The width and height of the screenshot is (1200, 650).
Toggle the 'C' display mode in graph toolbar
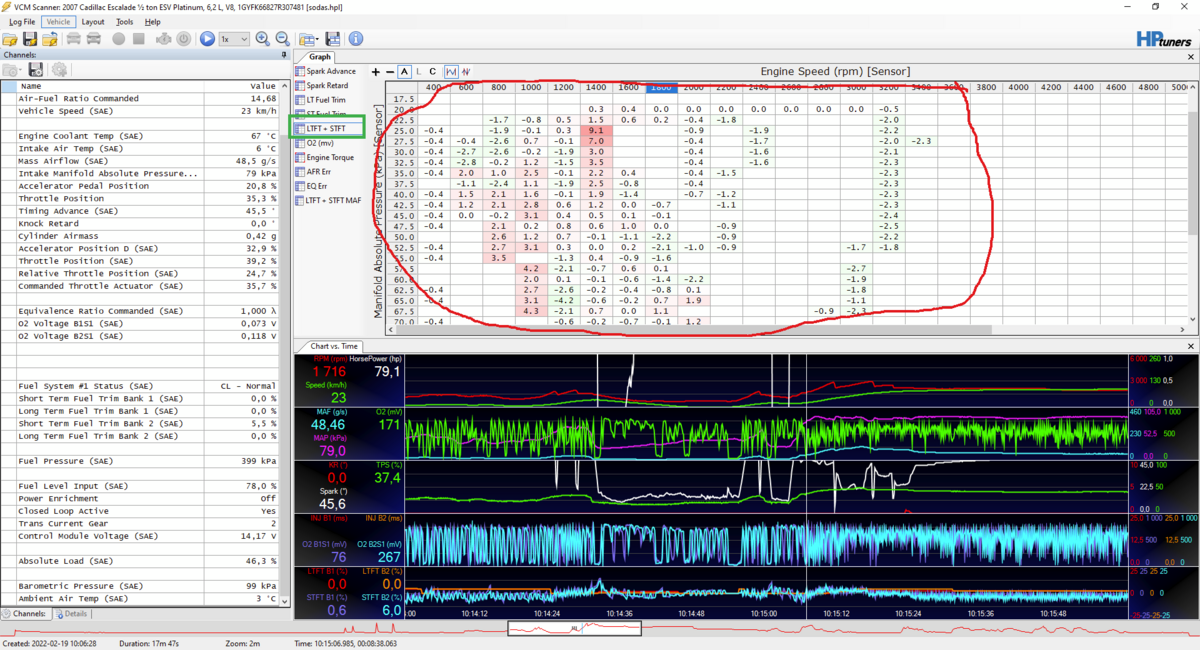coord(432,72)
